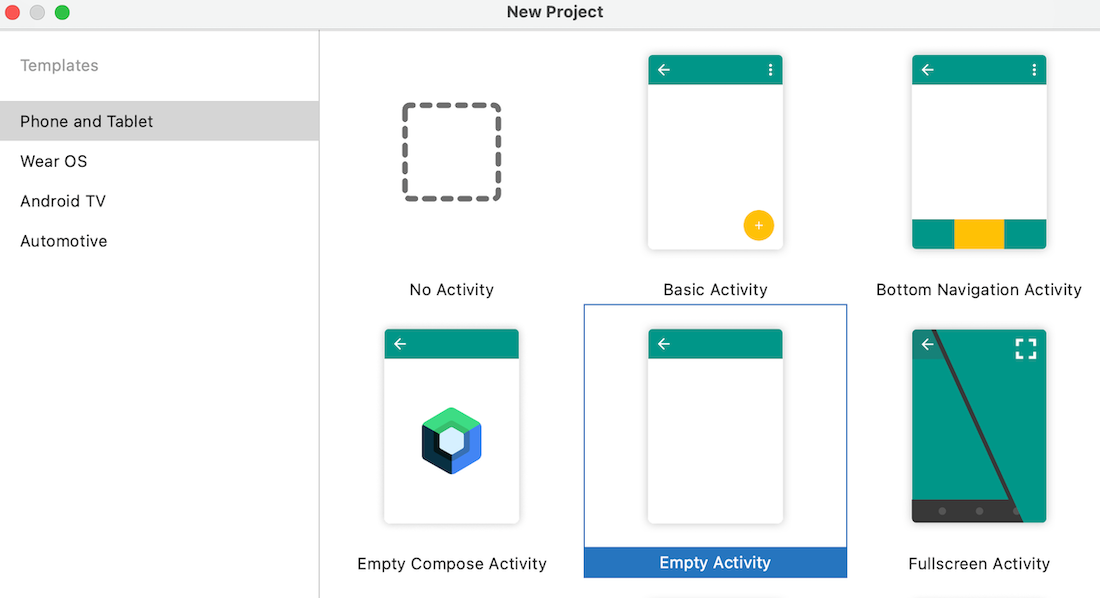Image resolution: width=1100 pixels, height=598 pixels.
Task: Click the three-dot icon in Bottom Navigation preview
Action: tap(1034, 70)
